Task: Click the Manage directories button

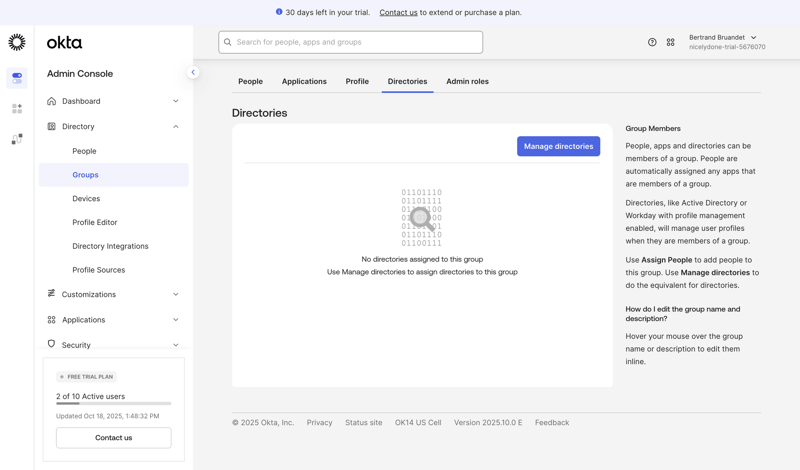Action: tap(558, 146)
